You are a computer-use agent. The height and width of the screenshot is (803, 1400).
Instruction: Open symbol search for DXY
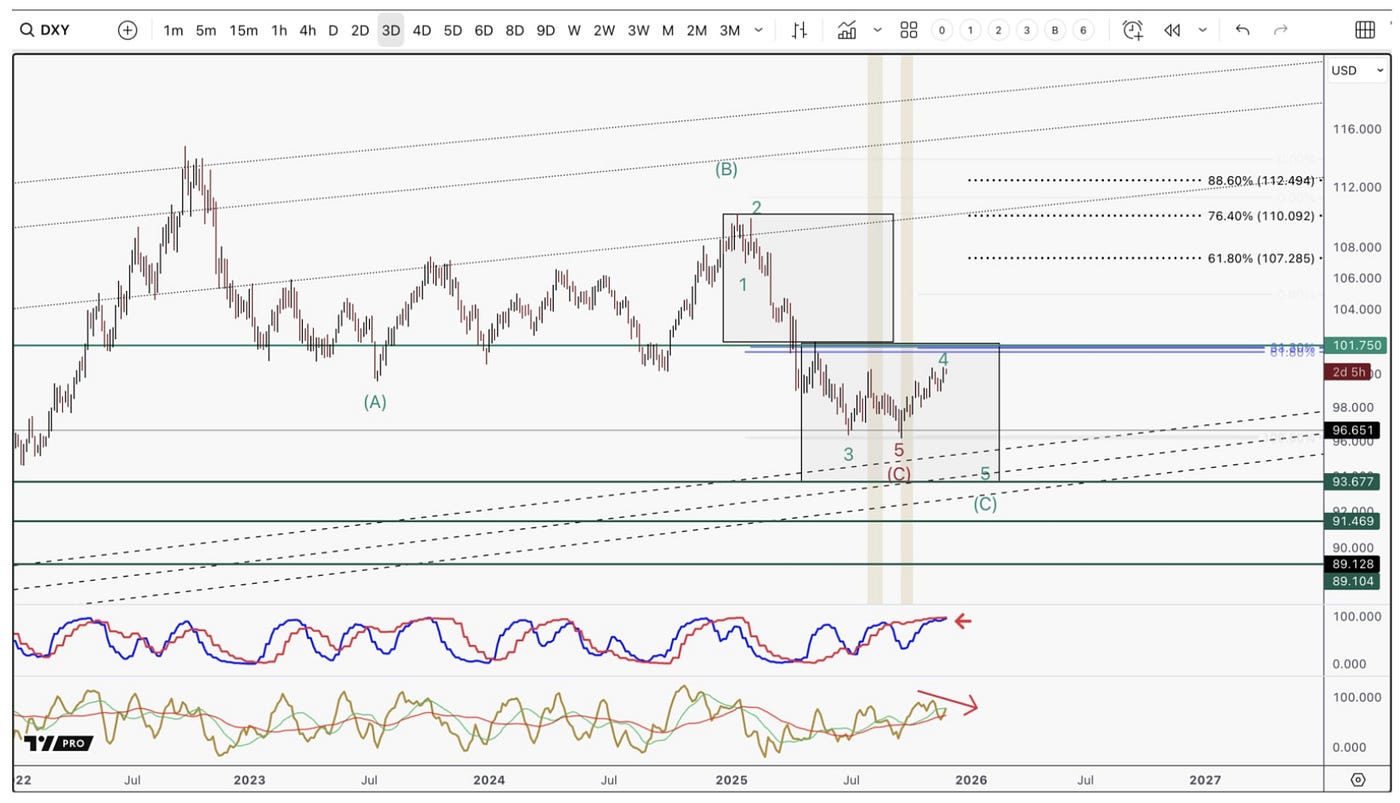click(x=45, y=30)
